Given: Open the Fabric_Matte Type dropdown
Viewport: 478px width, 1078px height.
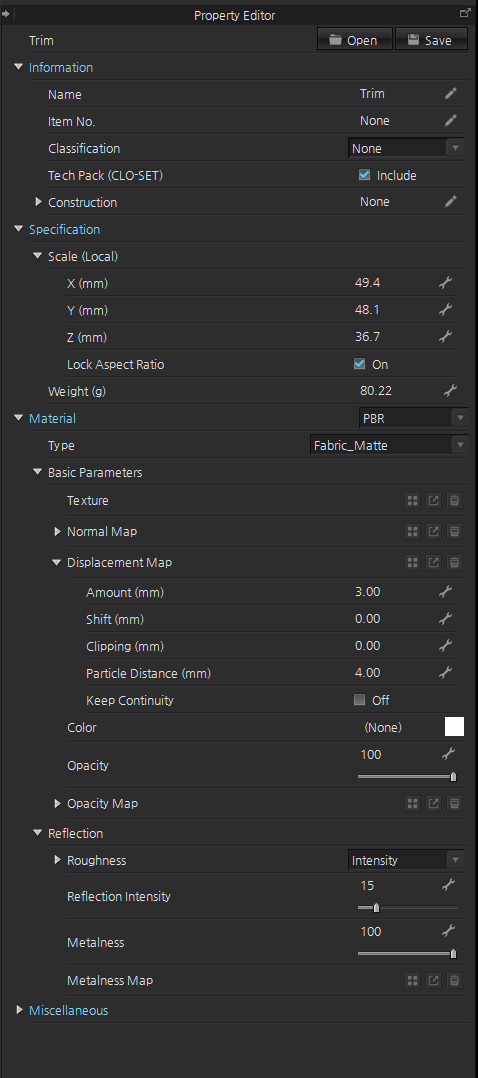Looking at the screenshot, I should (x=389, y=445).
